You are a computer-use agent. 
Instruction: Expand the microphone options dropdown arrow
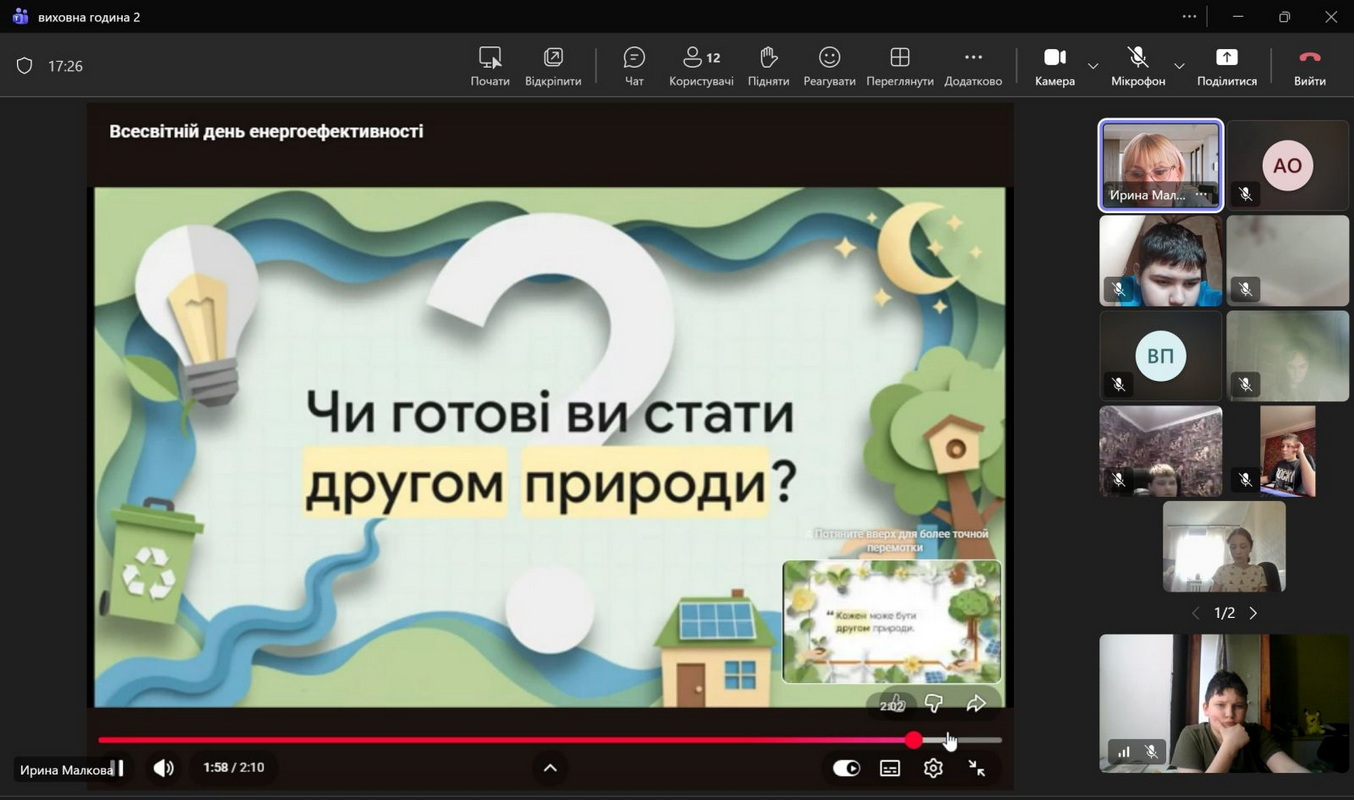point(1179,66)
